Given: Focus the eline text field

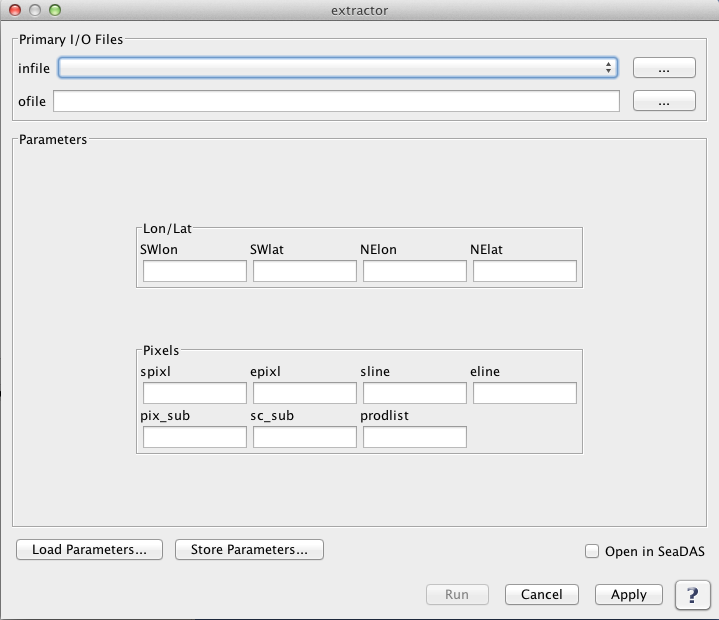Looking at the screenshot, I should coord(525,393).
